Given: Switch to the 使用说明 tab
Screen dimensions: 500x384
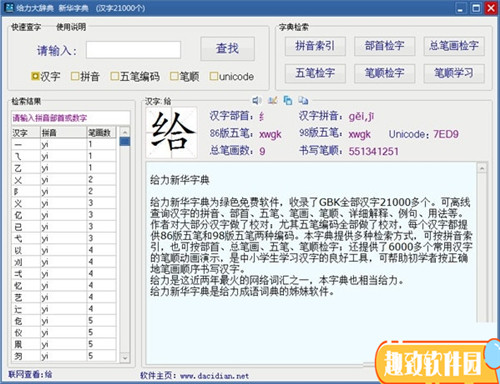Looking at the screenshot, I should pos(71,27).
